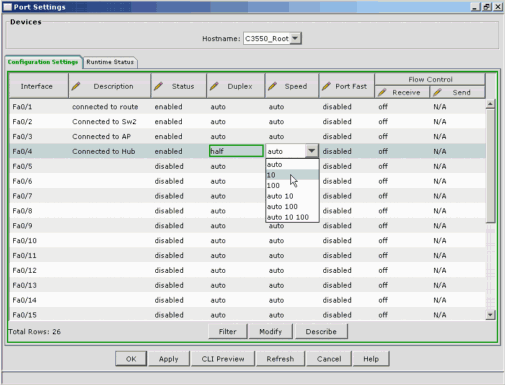
Task: Click the table scrollbar up arrow
Action: (490, 104)
